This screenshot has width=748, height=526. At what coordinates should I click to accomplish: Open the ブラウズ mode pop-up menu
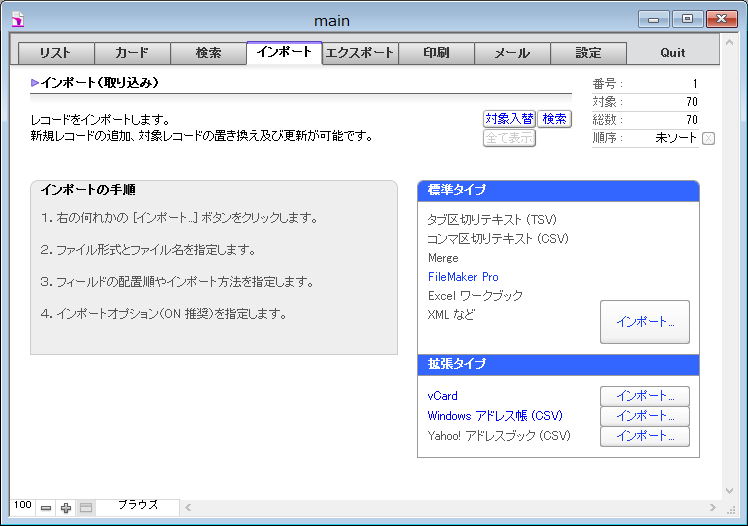(x=138, y=506)
